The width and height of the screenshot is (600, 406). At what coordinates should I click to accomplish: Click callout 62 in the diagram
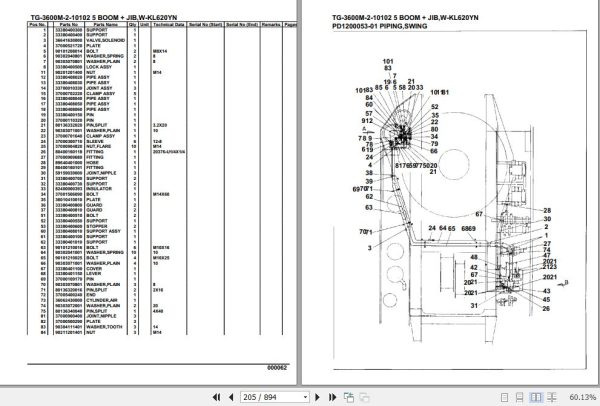pos(369,197)
